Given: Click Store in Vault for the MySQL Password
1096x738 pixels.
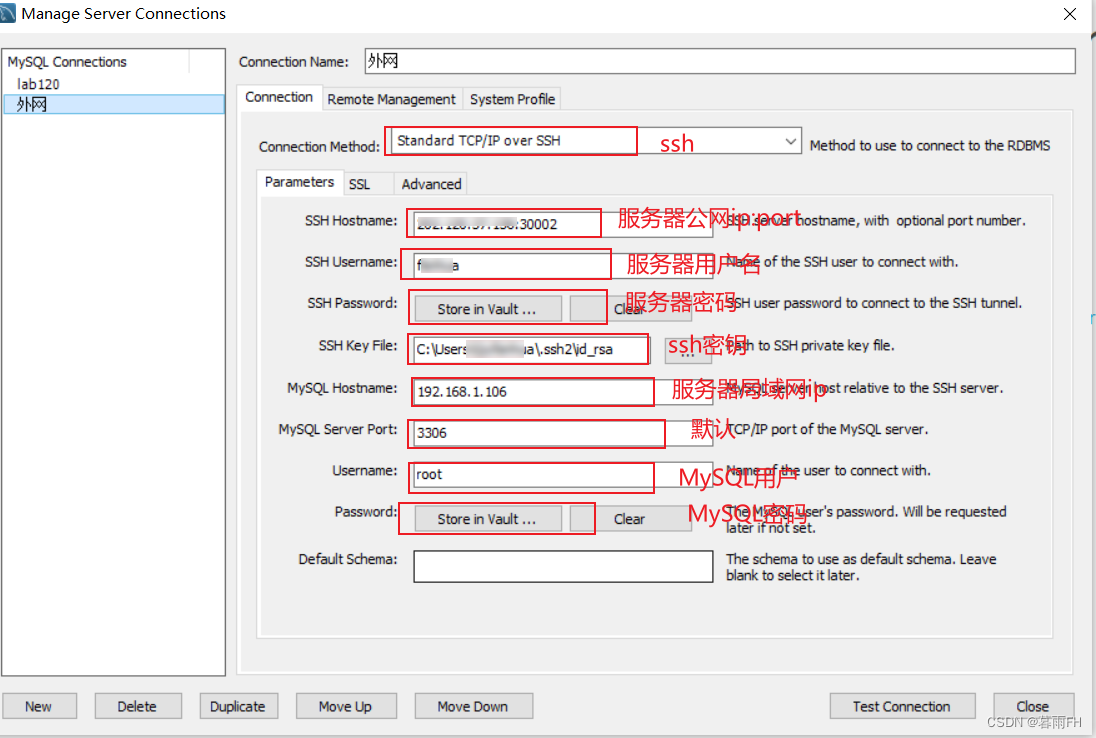Looking at the screenshot, I should 486,518.
